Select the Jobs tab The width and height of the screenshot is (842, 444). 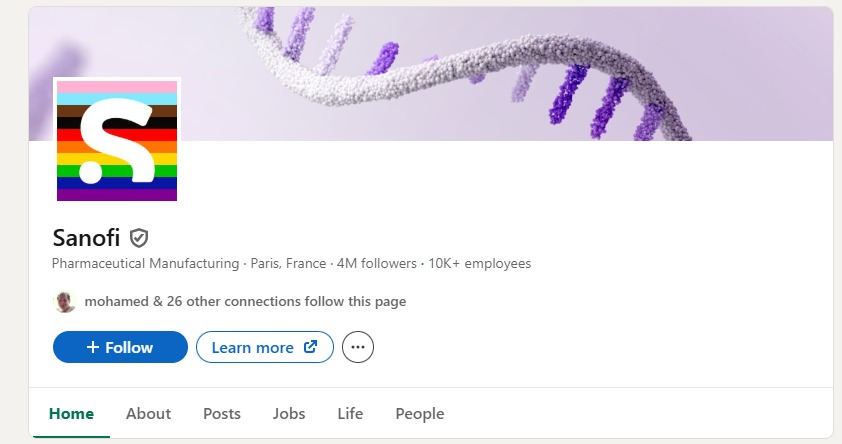[289, 413]
